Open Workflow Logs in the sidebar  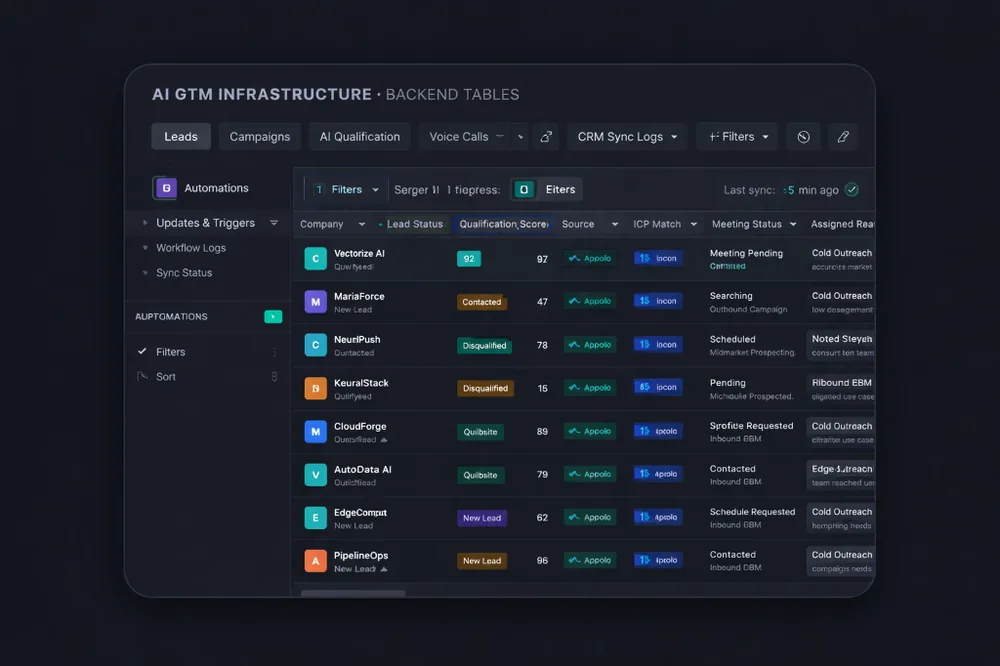[x=191, y=248]
